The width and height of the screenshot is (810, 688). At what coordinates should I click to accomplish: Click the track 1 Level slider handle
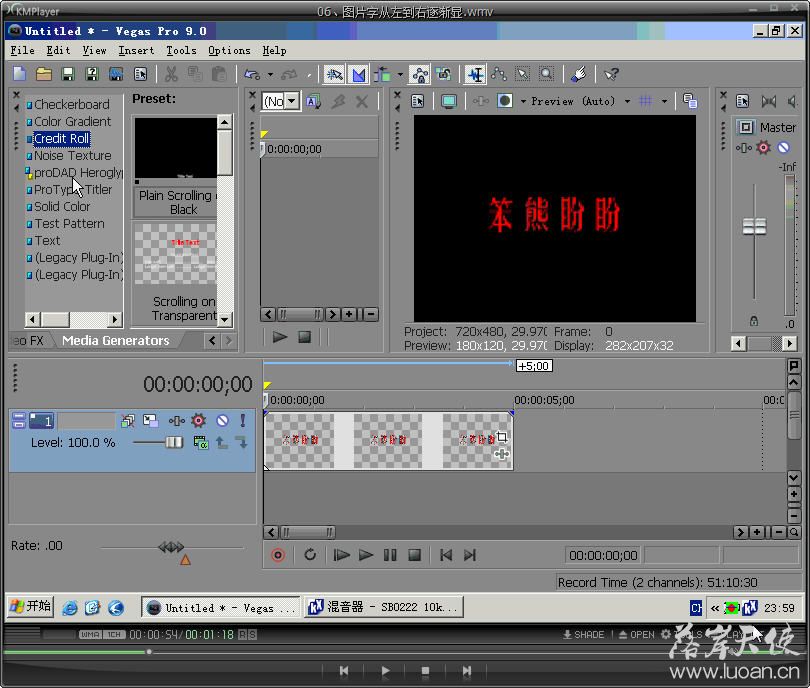click(174, 443)
